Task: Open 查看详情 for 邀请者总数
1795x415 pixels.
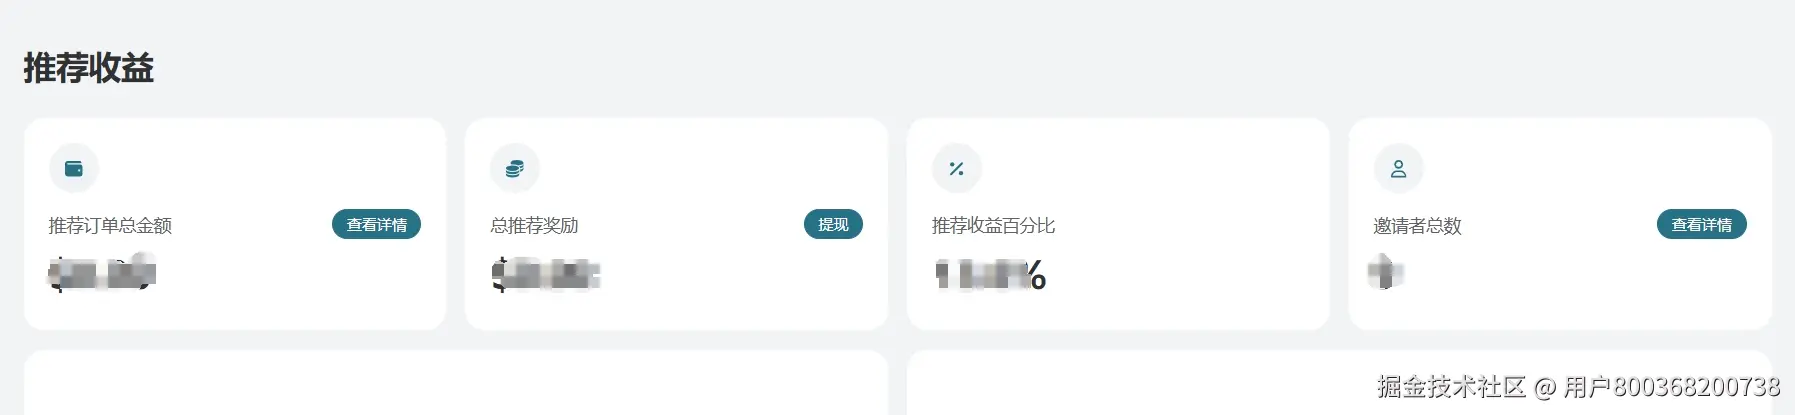Action: point(1702,225)
